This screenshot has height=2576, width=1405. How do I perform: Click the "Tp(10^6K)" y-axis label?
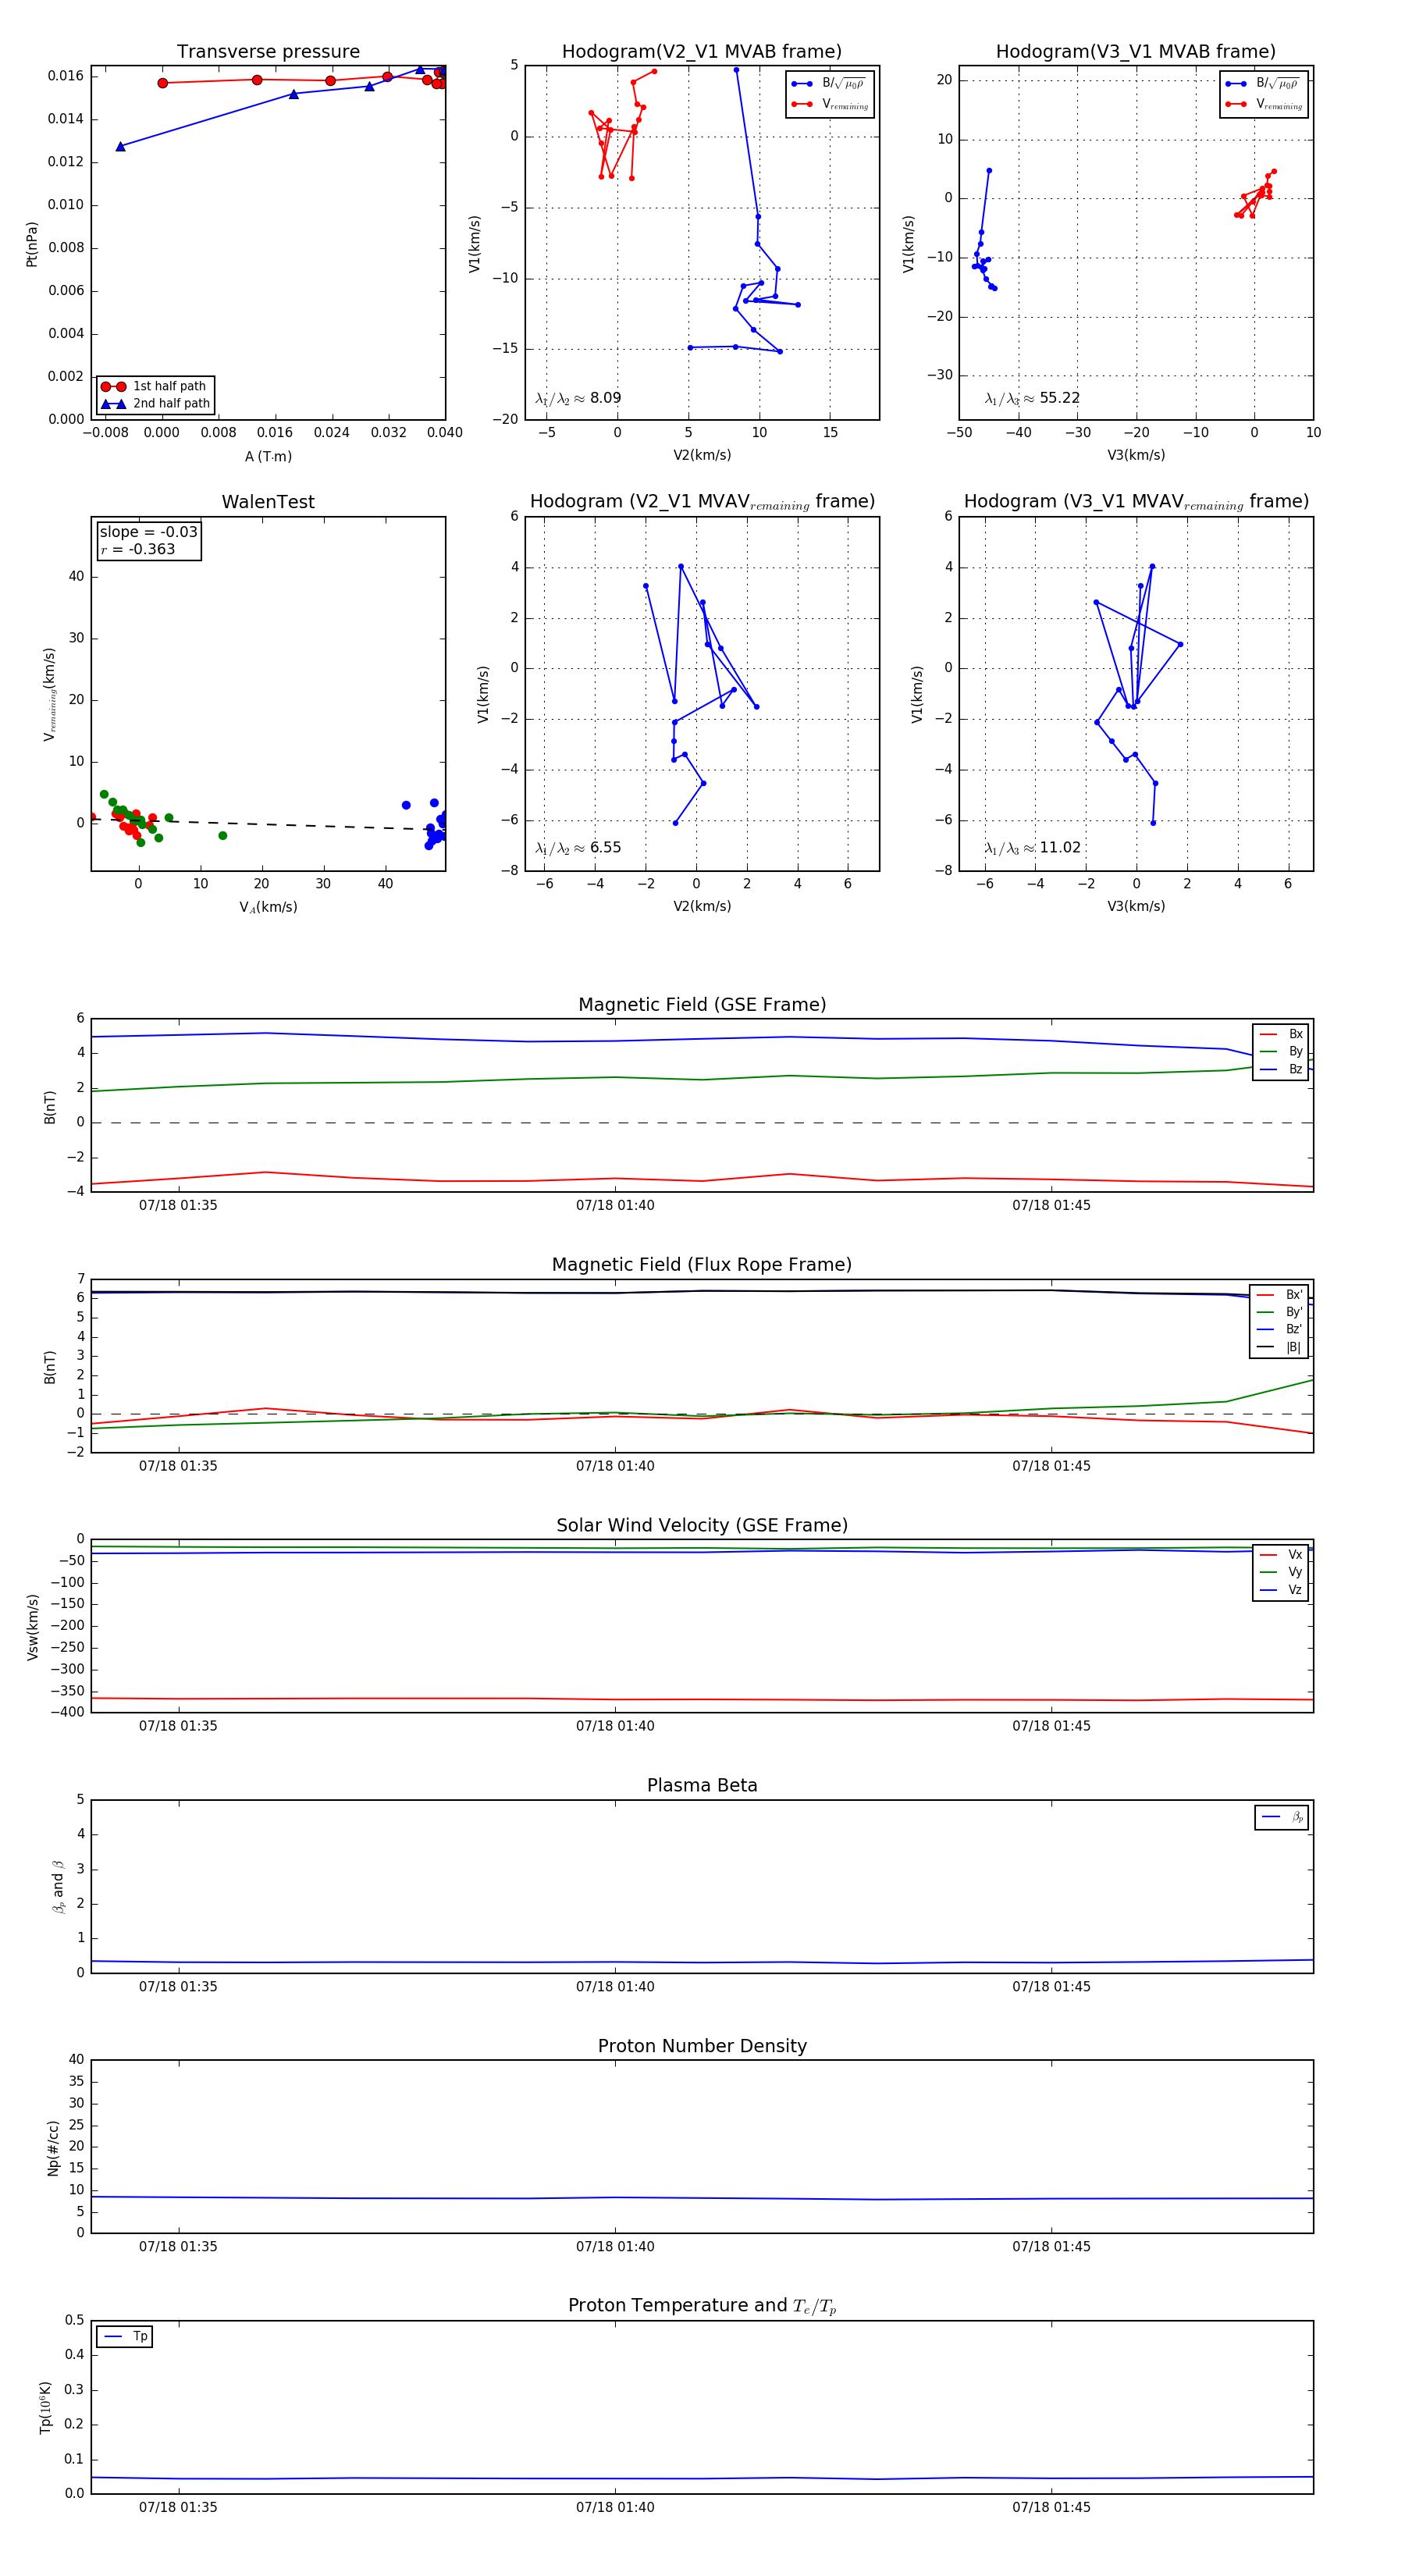point(45,2408)
